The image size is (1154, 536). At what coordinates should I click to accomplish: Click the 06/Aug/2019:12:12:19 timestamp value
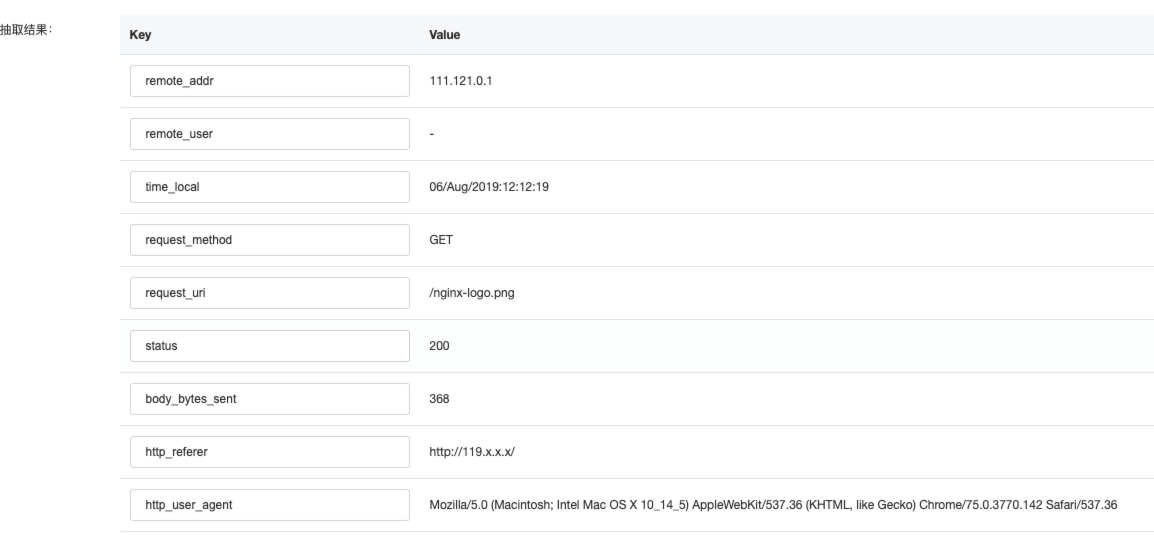pyautogui.click(x=489, y=187)
